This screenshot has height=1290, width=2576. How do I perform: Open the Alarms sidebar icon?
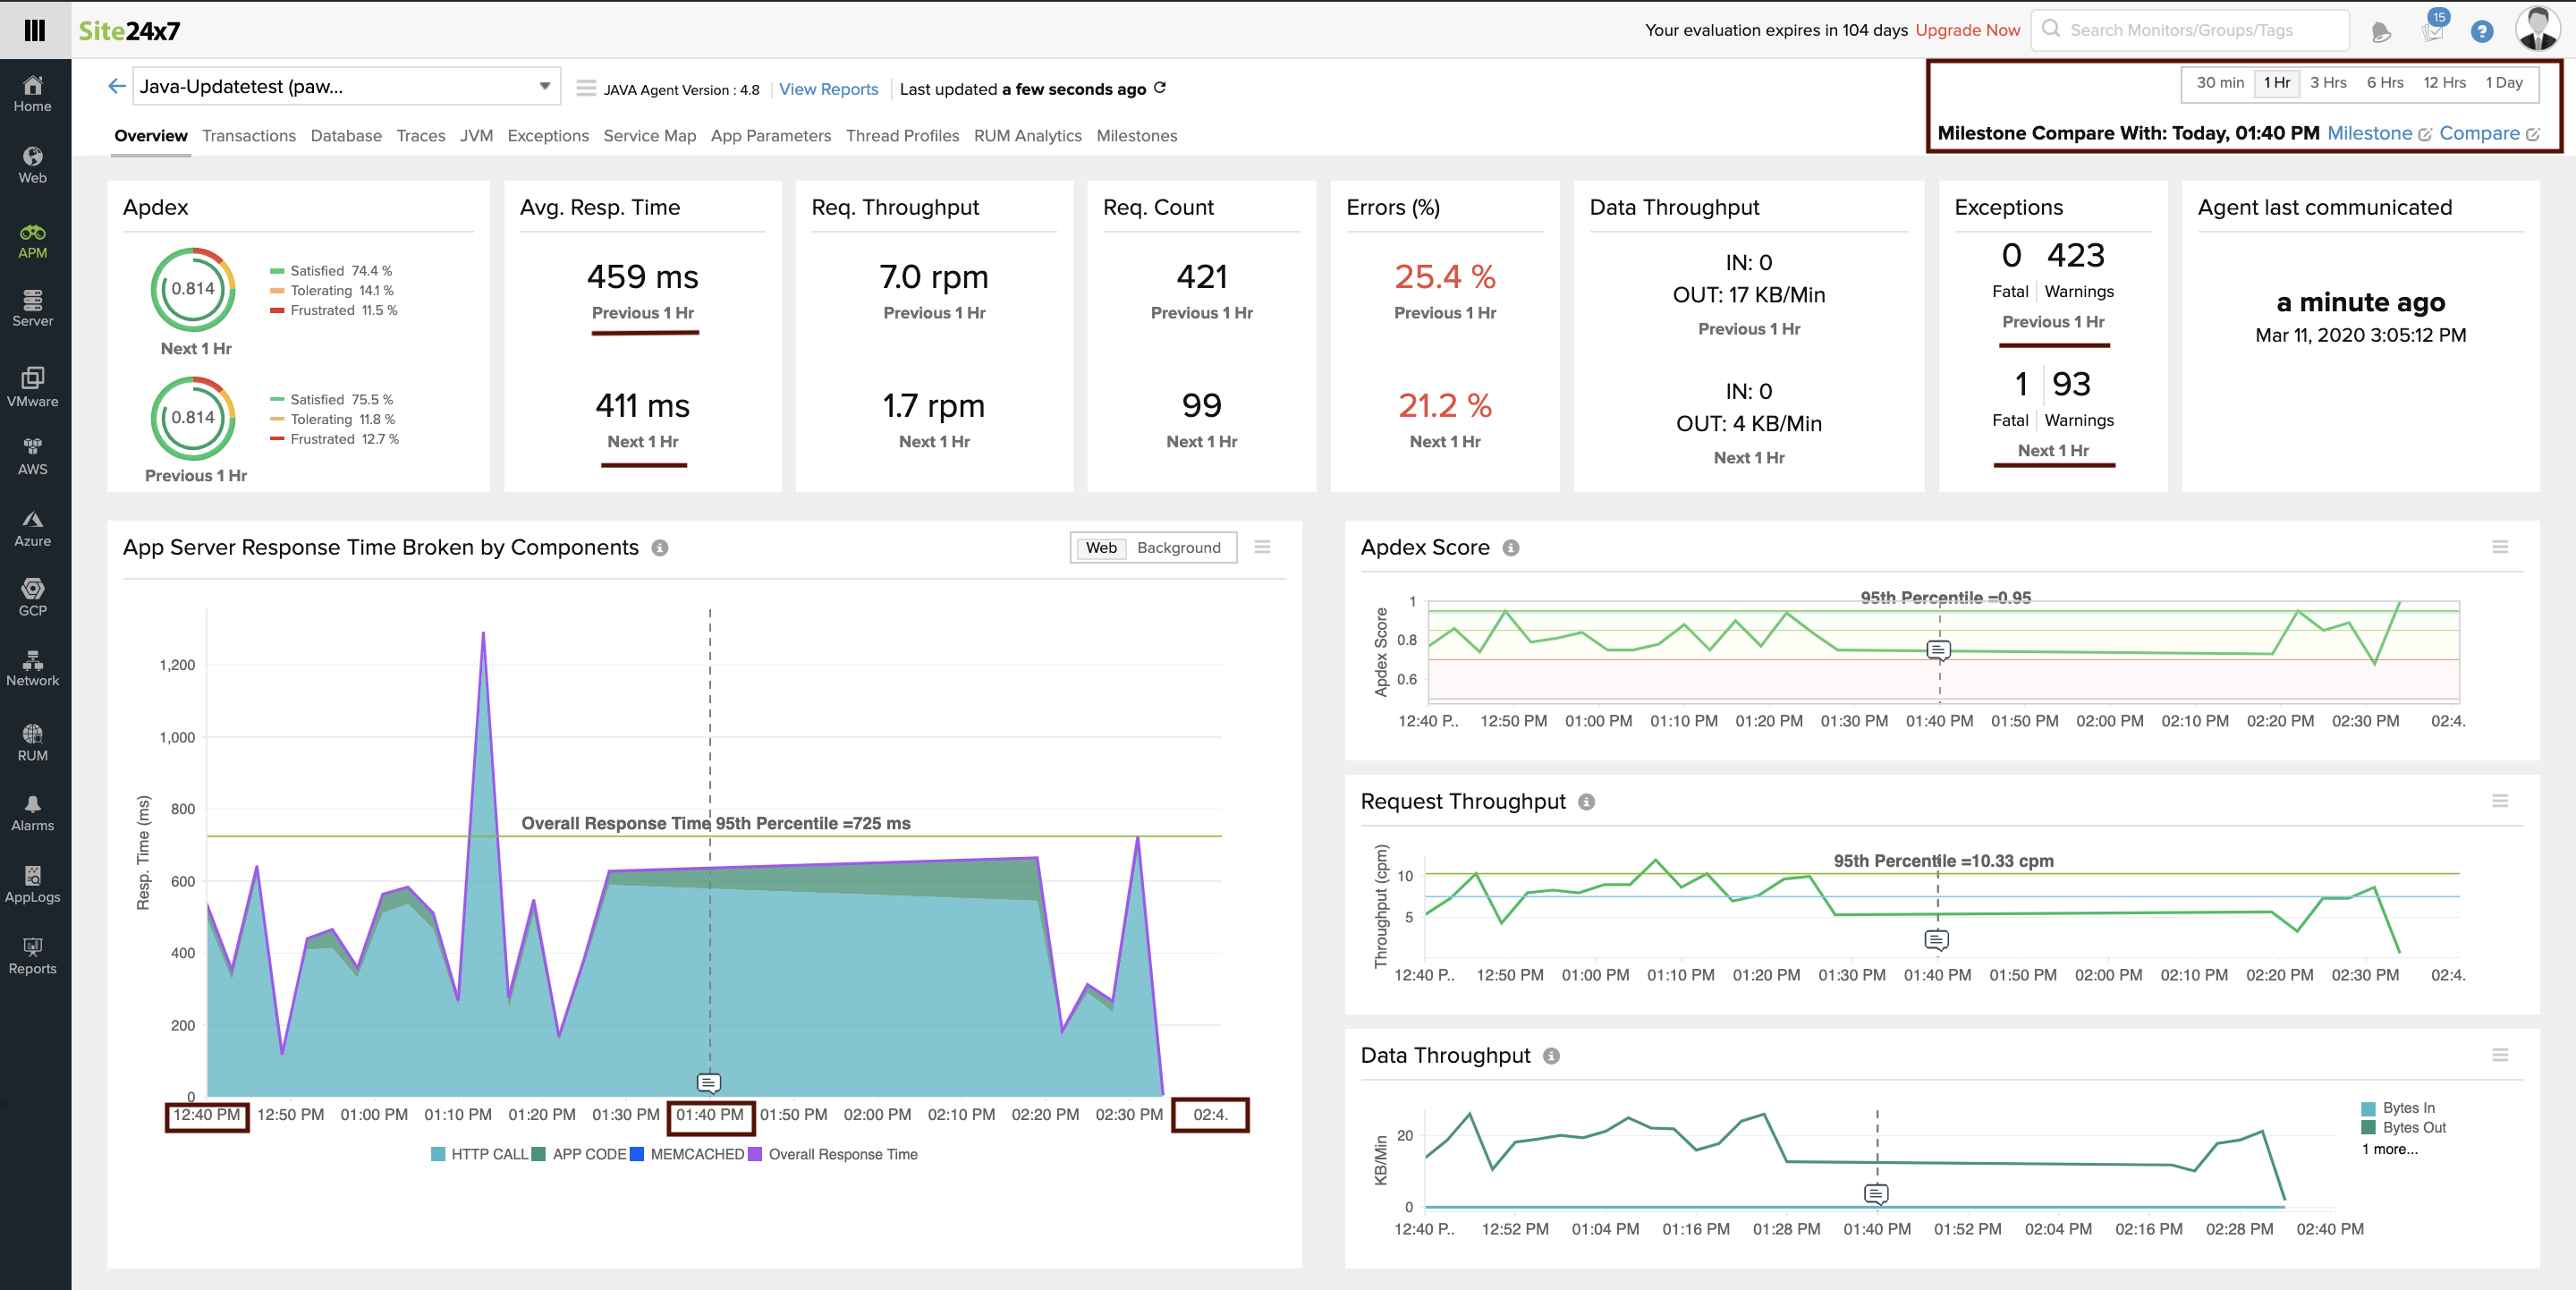coord(32,813)
